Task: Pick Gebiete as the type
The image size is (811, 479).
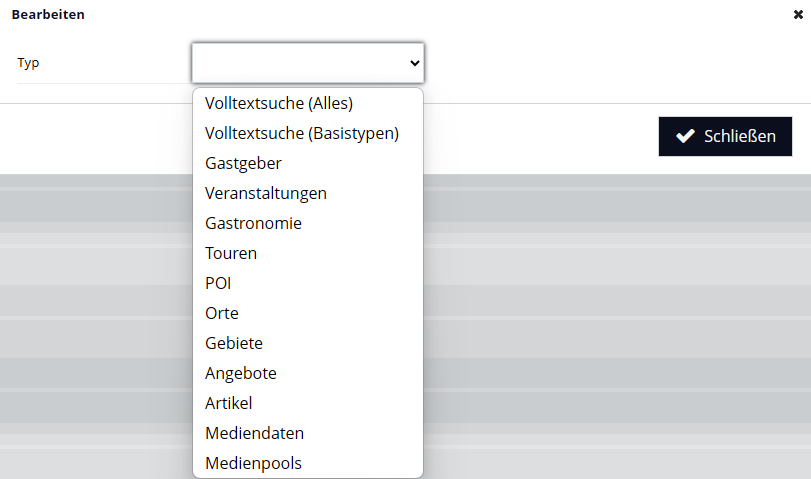Action: tap(234, 343)
